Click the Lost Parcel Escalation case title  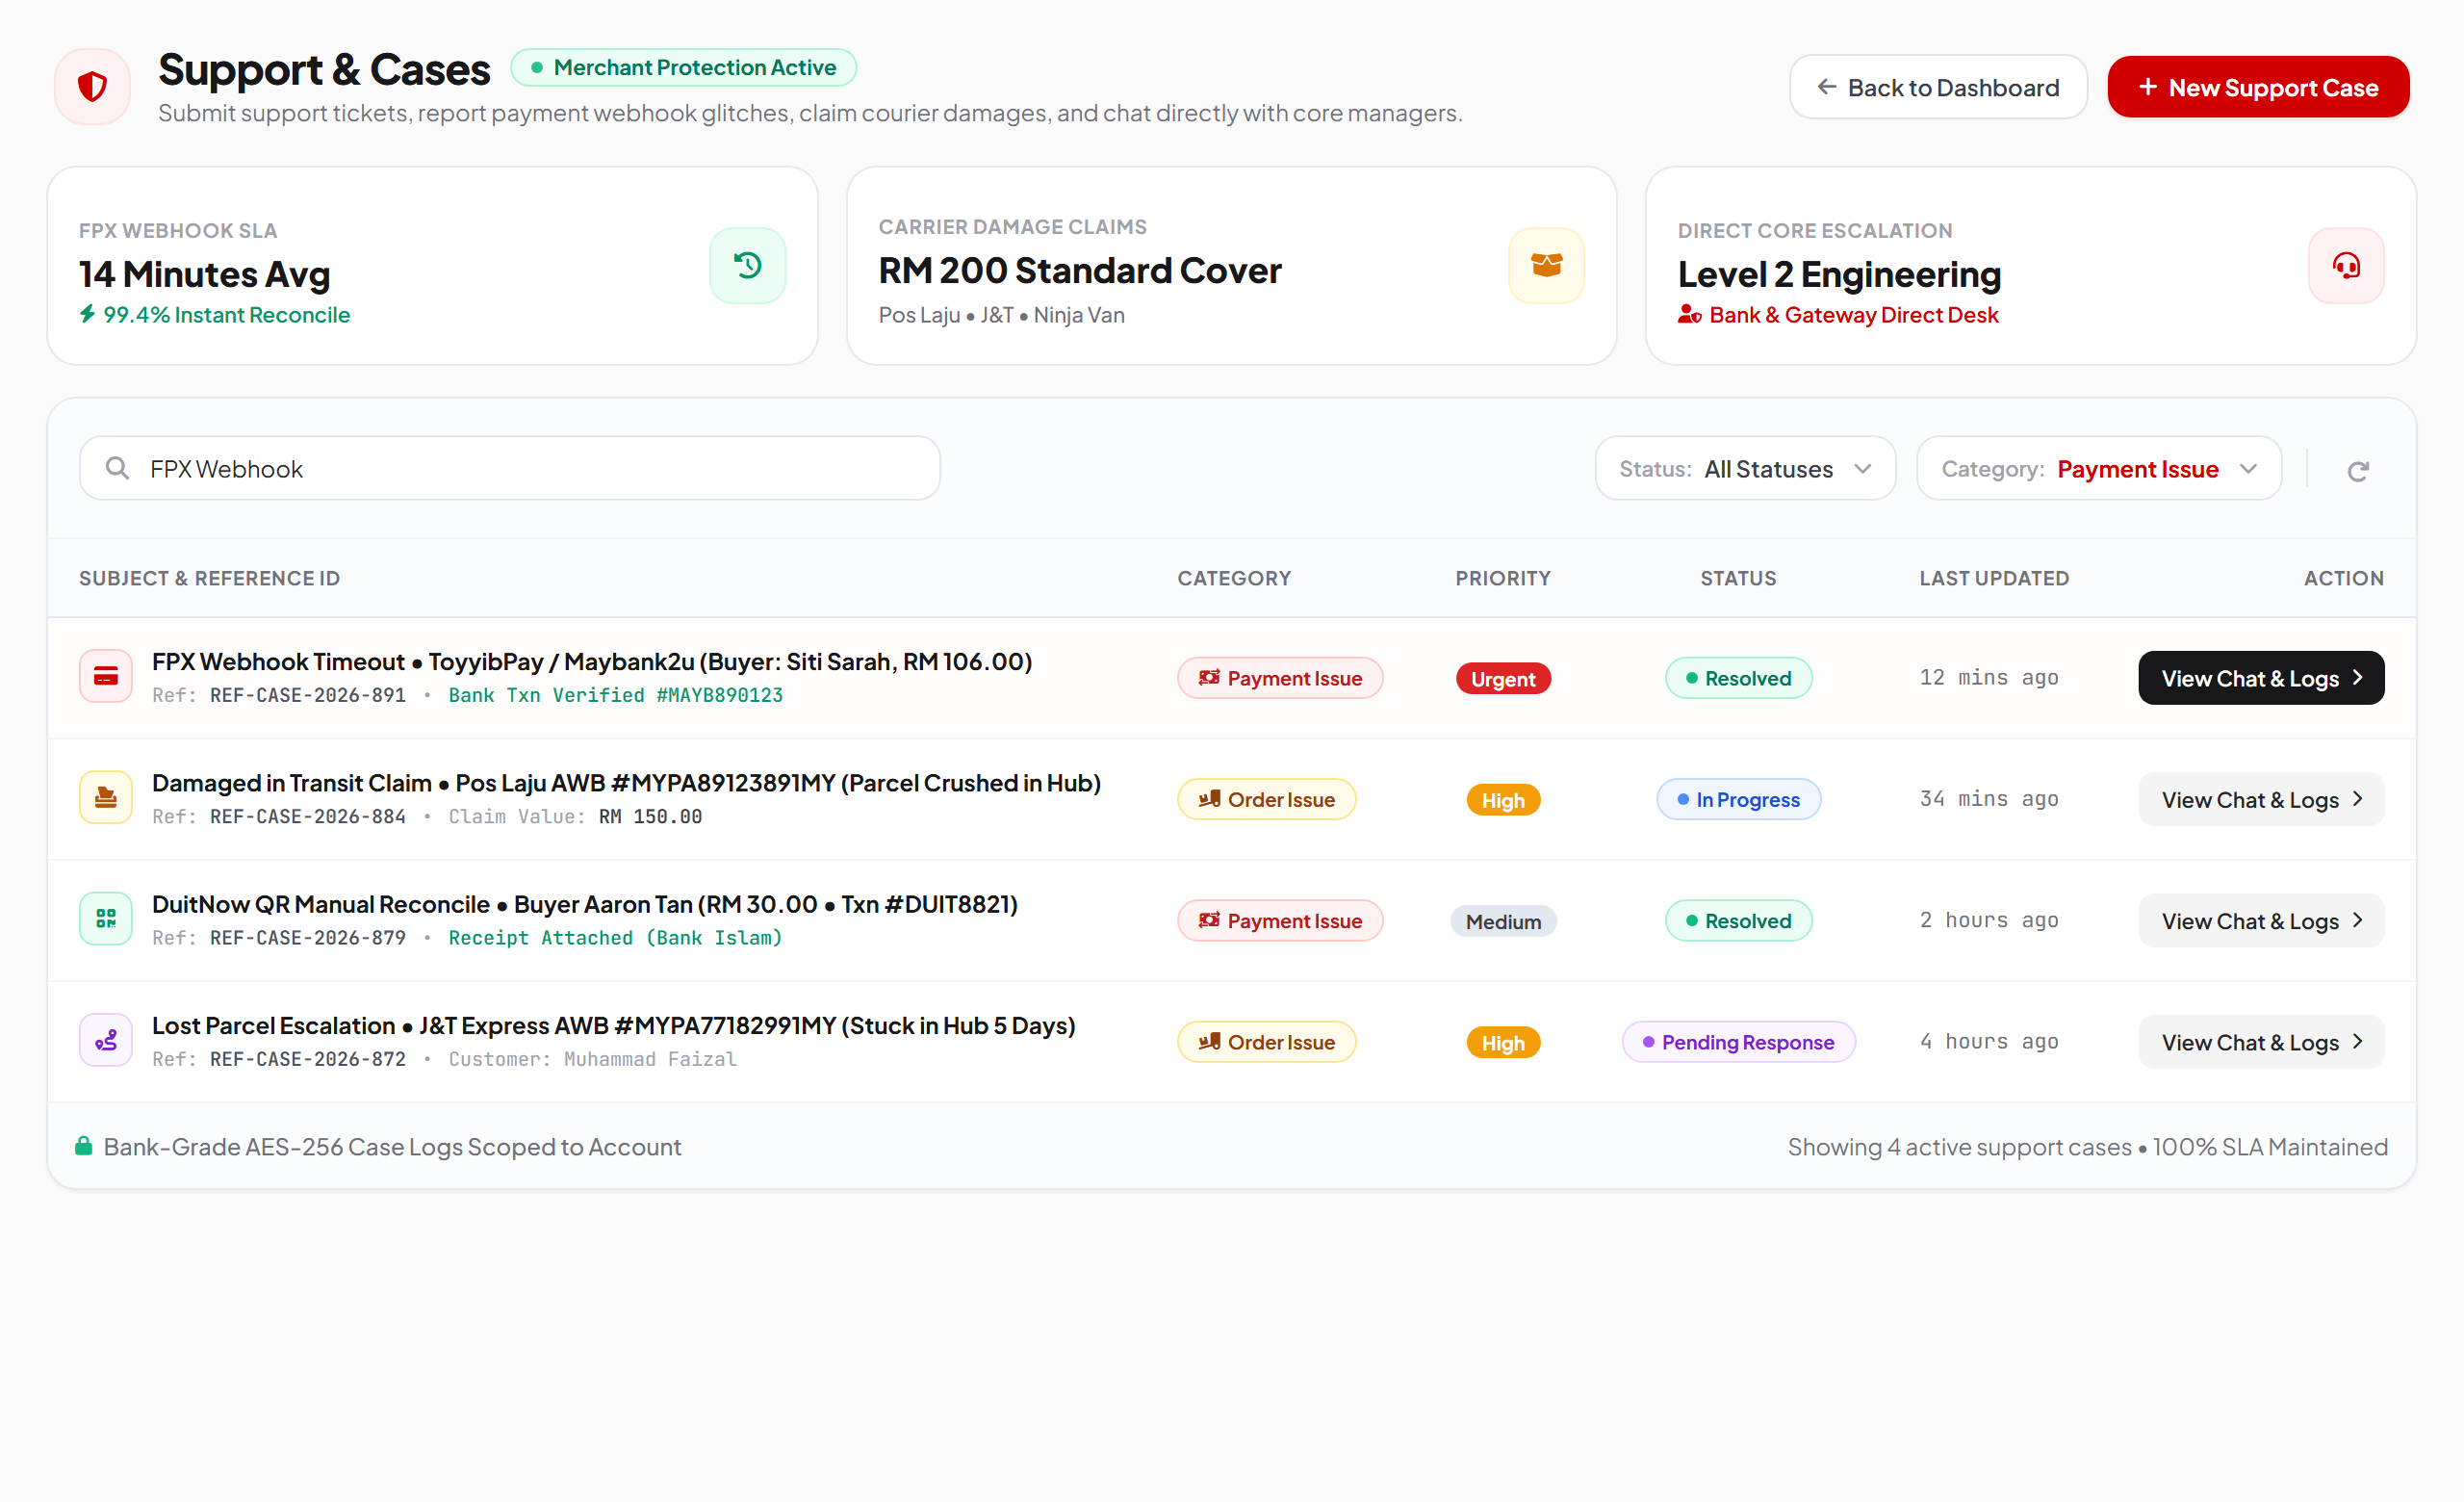(613, 1025)
